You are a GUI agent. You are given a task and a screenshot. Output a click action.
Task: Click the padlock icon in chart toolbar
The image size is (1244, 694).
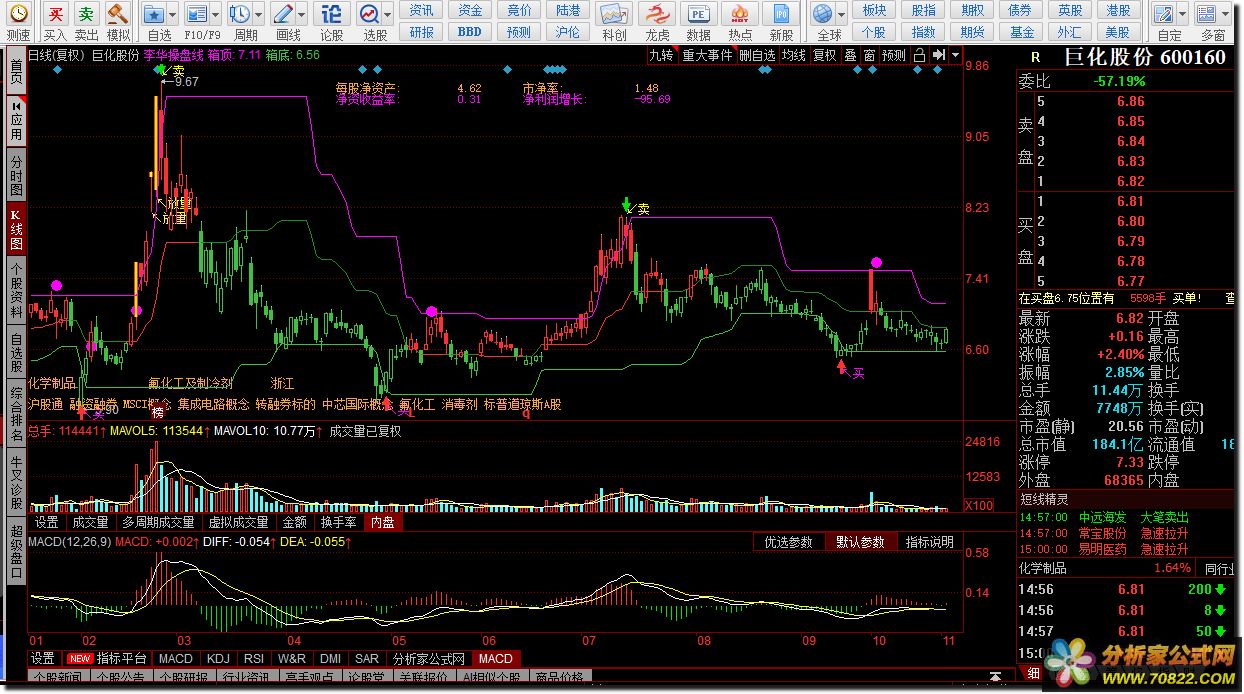[x=917, y=55]
